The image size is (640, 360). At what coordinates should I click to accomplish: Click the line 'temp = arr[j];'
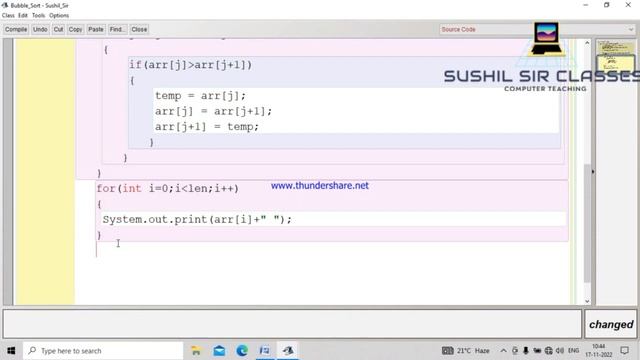(200, 96)
